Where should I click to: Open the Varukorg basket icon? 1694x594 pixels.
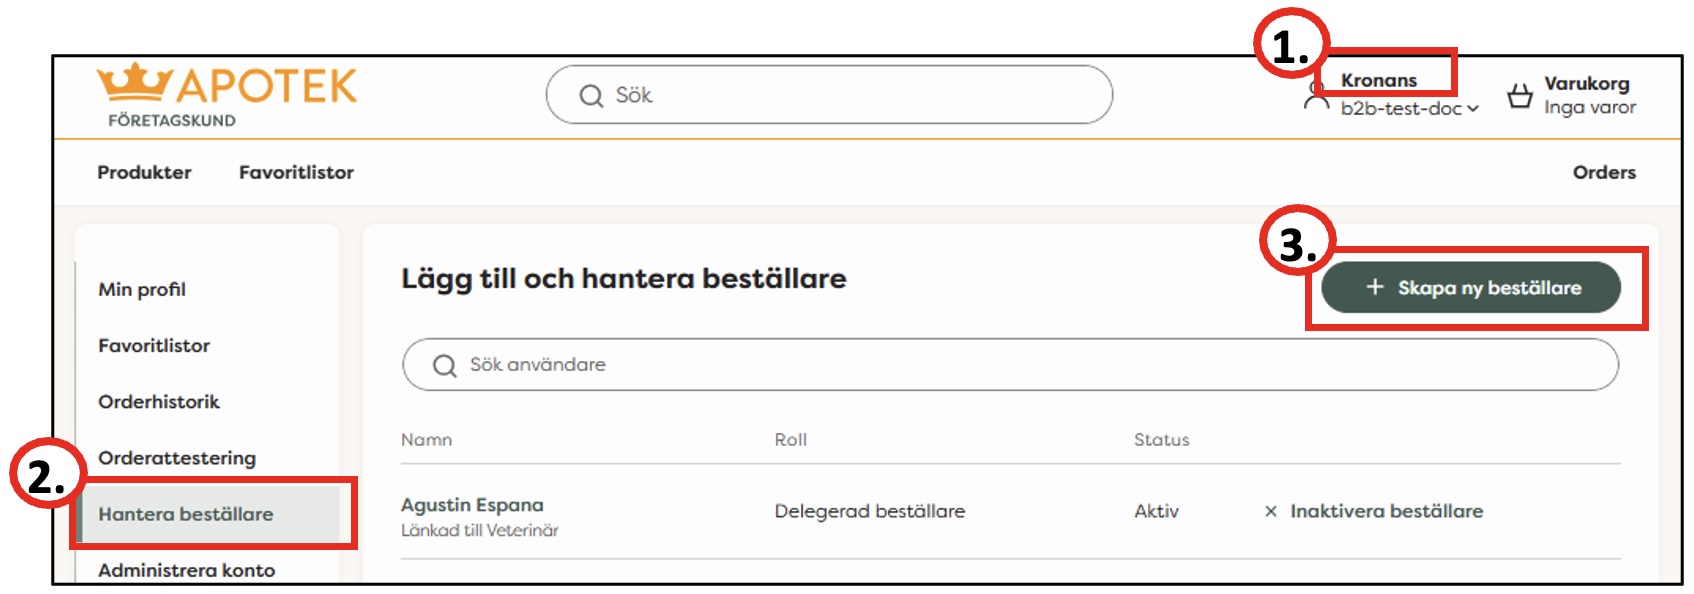tap(1521, 95)
